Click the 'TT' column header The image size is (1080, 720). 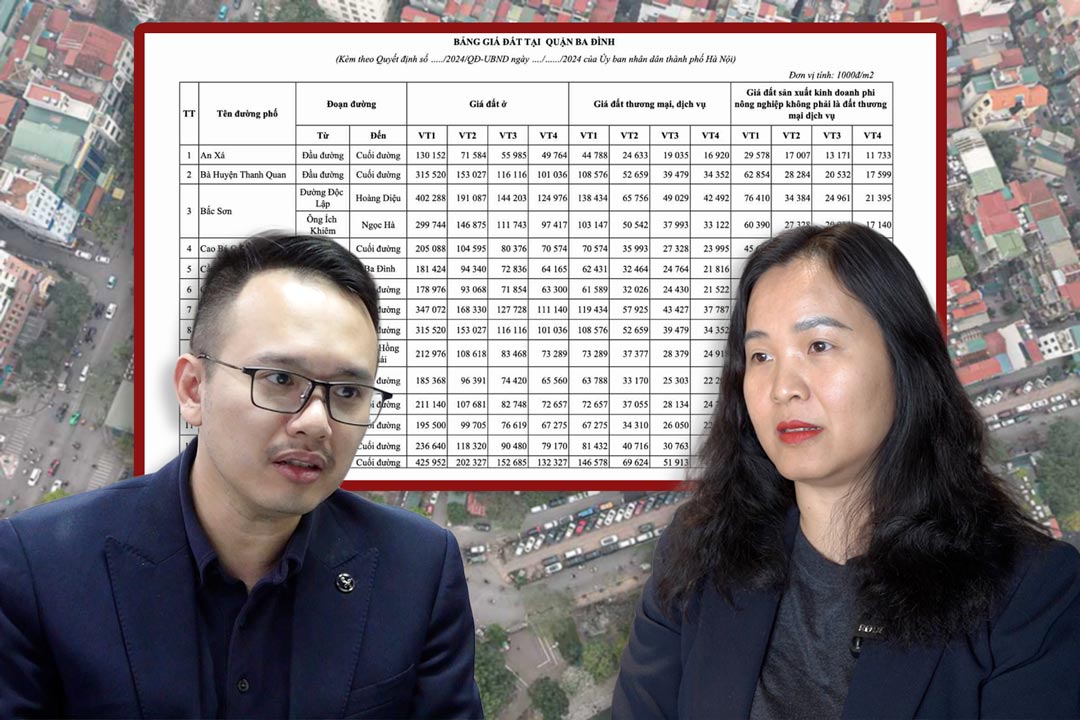pos(188,114)
